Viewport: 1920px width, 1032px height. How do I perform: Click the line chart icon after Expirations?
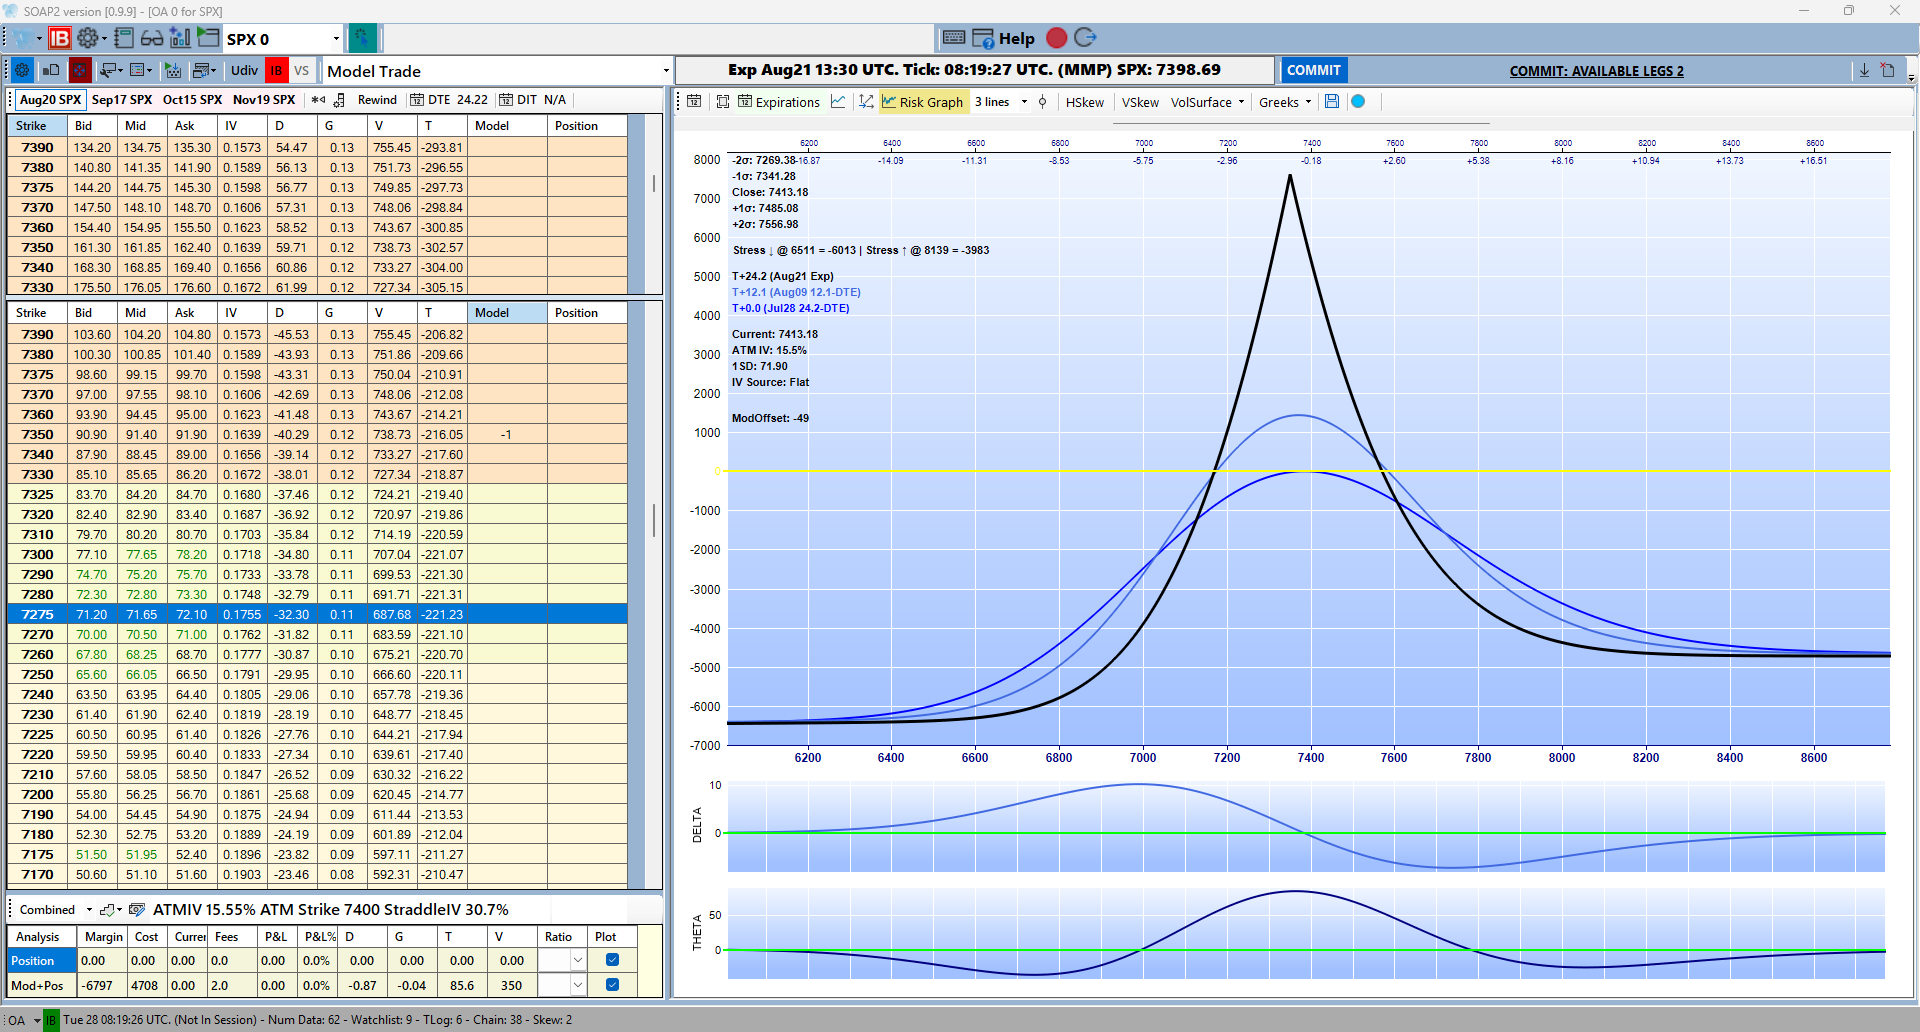(838, 101)
